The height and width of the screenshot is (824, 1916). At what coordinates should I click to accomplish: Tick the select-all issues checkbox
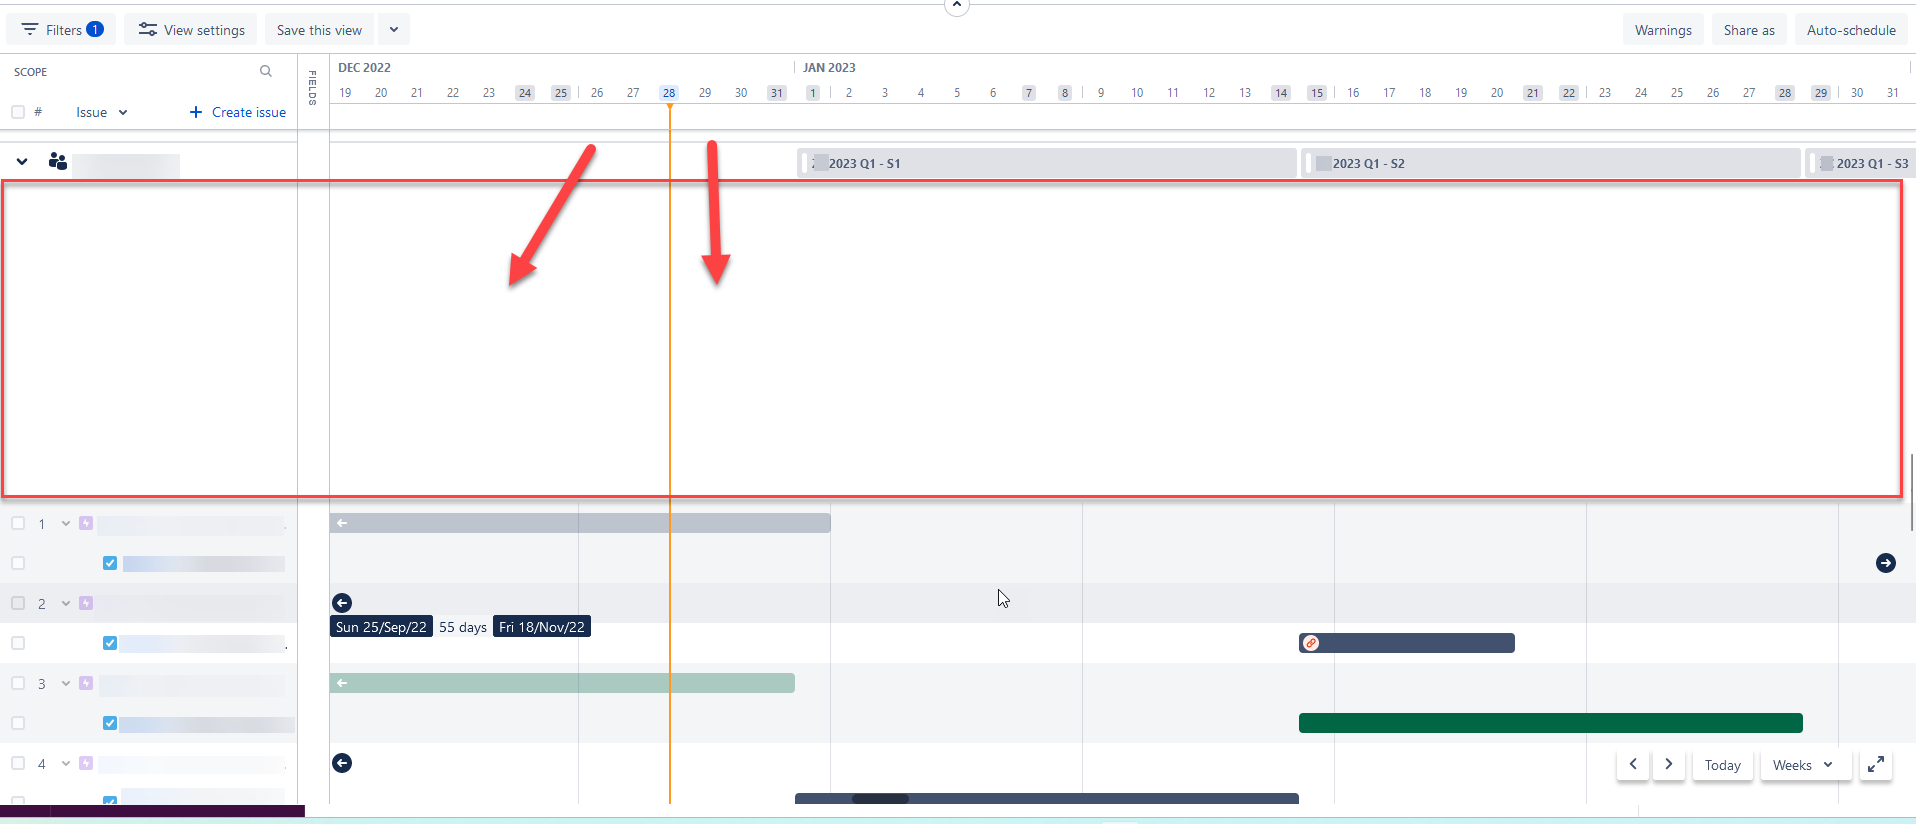coord(18,112)
